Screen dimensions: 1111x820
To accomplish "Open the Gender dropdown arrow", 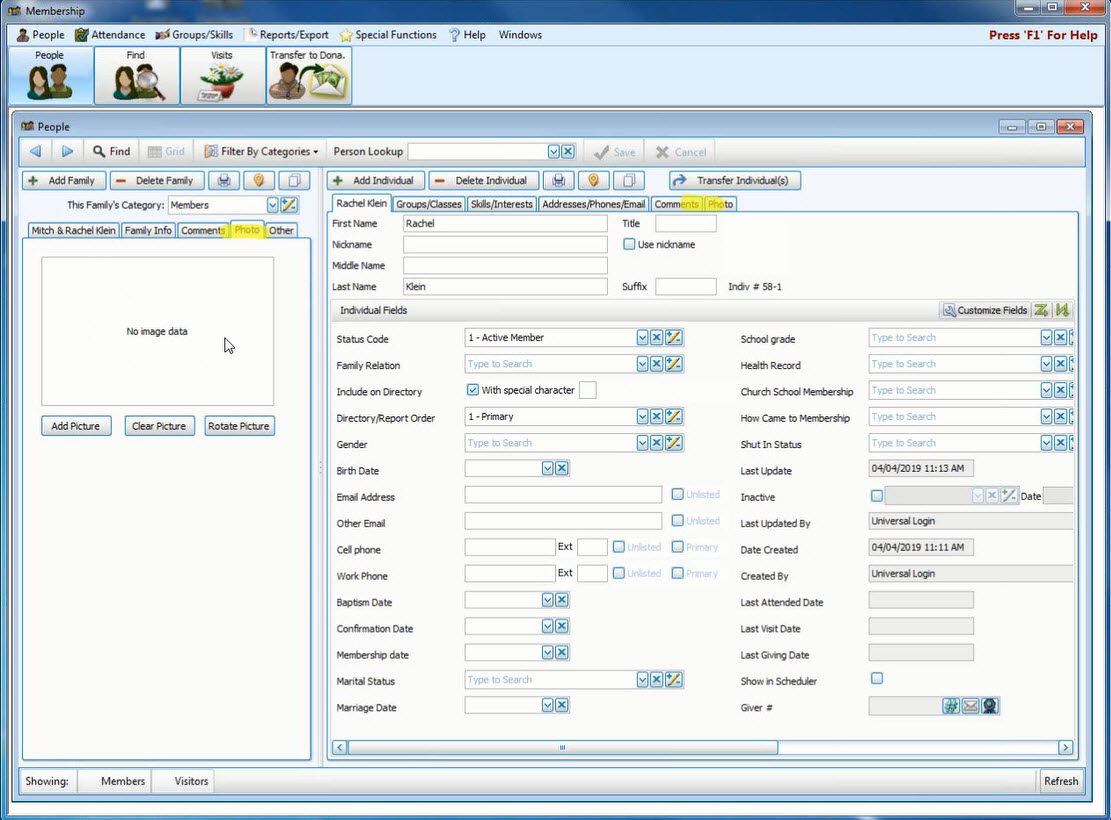I will tap(642, 443).
